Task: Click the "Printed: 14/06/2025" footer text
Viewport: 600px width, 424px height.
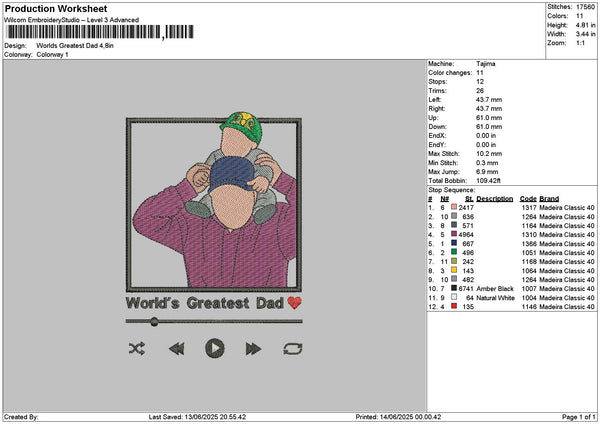Action: 398,417
